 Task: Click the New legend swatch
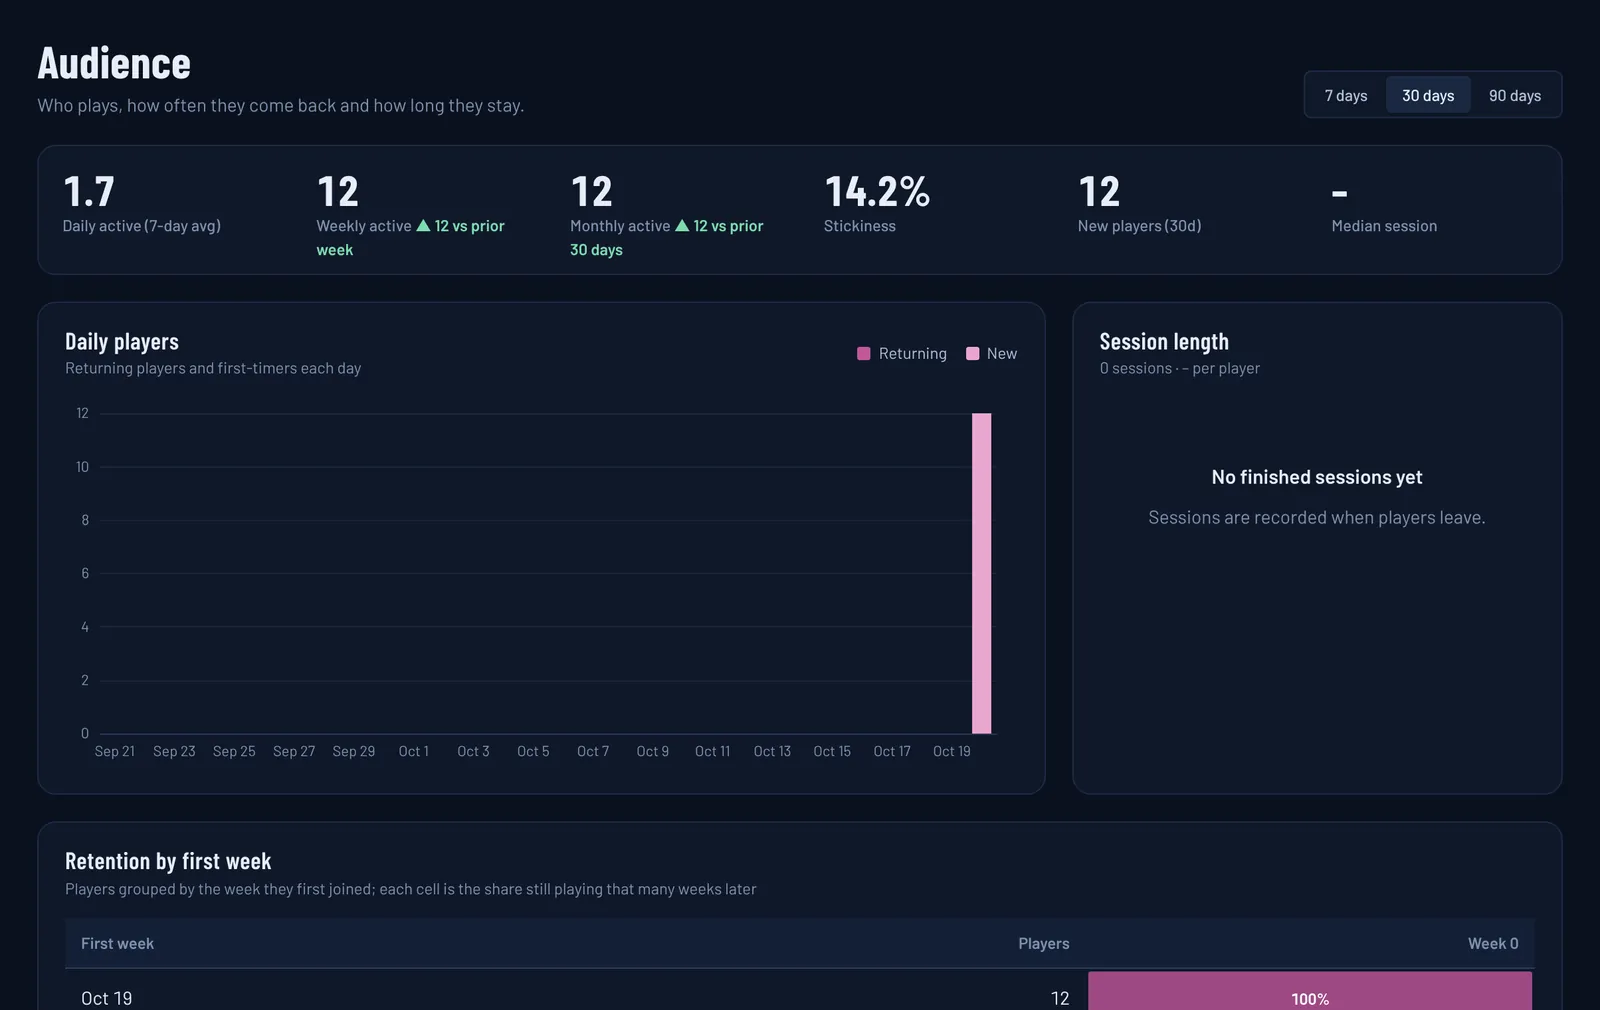point(973,354)
